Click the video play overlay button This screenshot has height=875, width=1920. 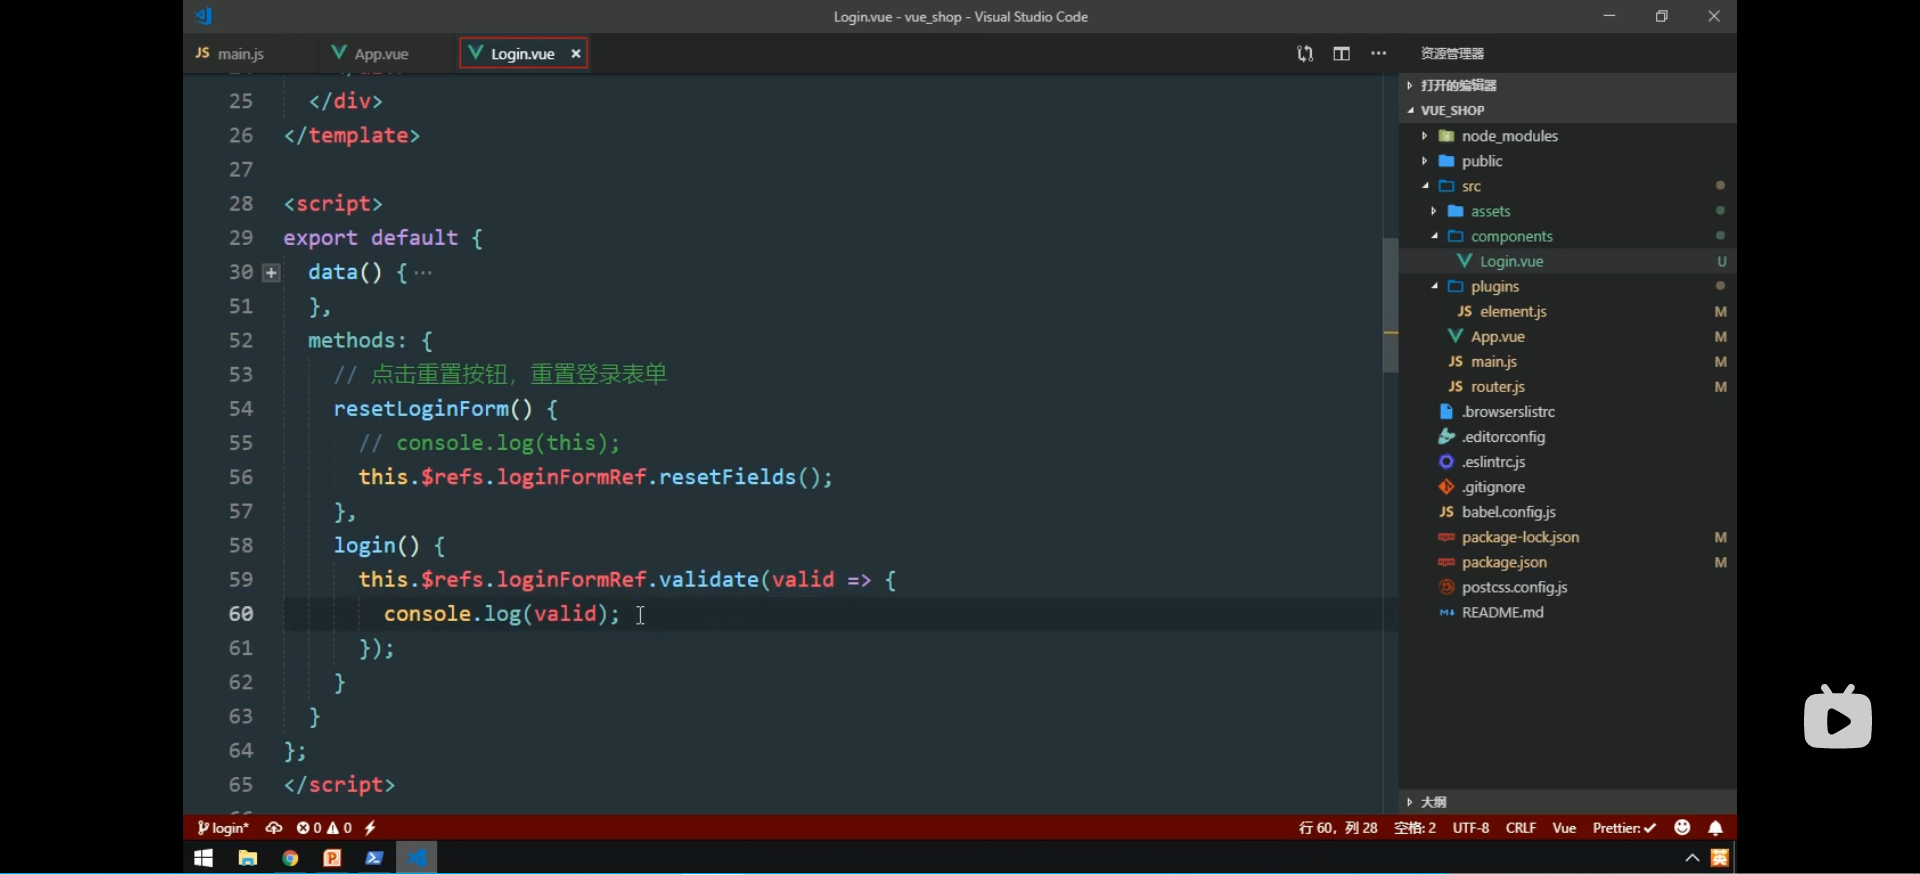pos(1837,717)
